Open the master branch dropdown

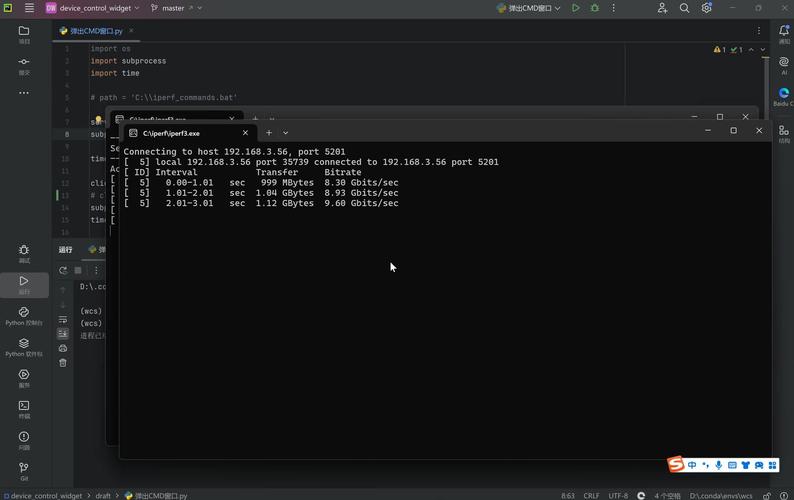(176, 8)
